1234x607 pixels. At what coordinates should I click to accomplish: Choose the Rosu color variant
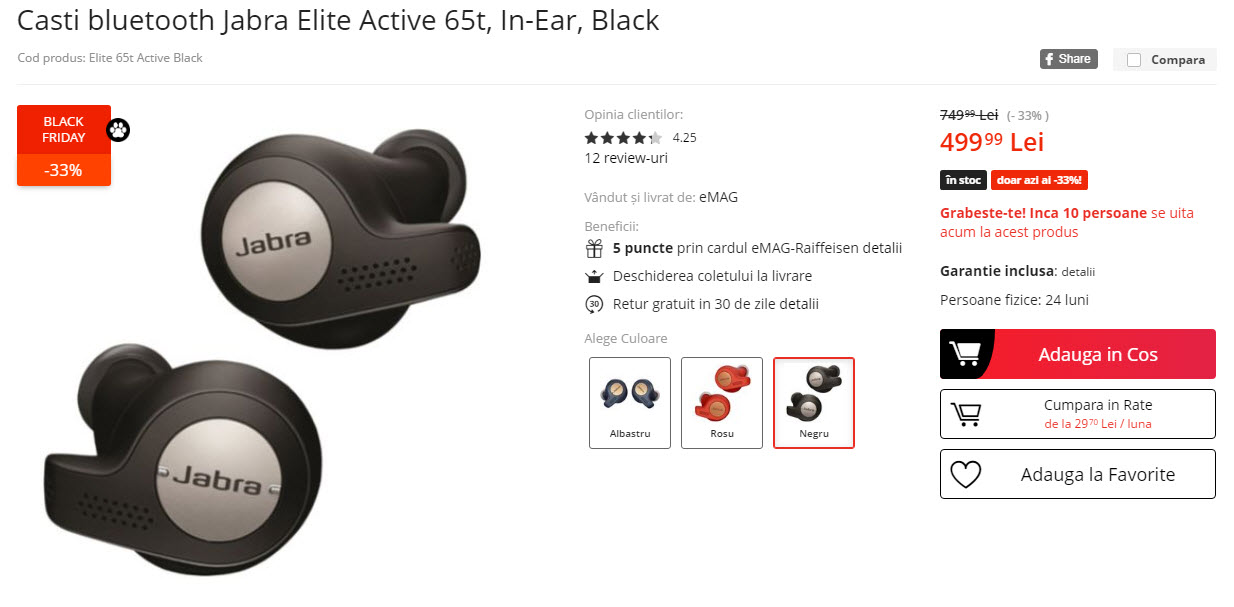(722, 403)
